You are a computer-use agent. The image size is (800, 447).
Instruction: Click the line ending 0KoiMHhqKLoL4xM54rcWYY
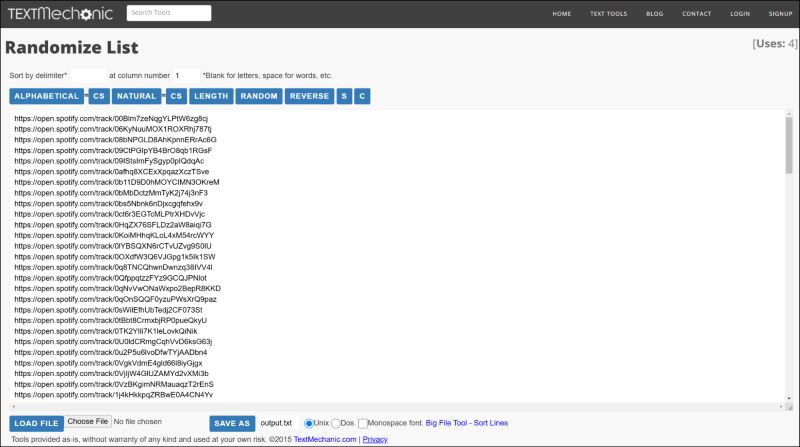point(114,236)
